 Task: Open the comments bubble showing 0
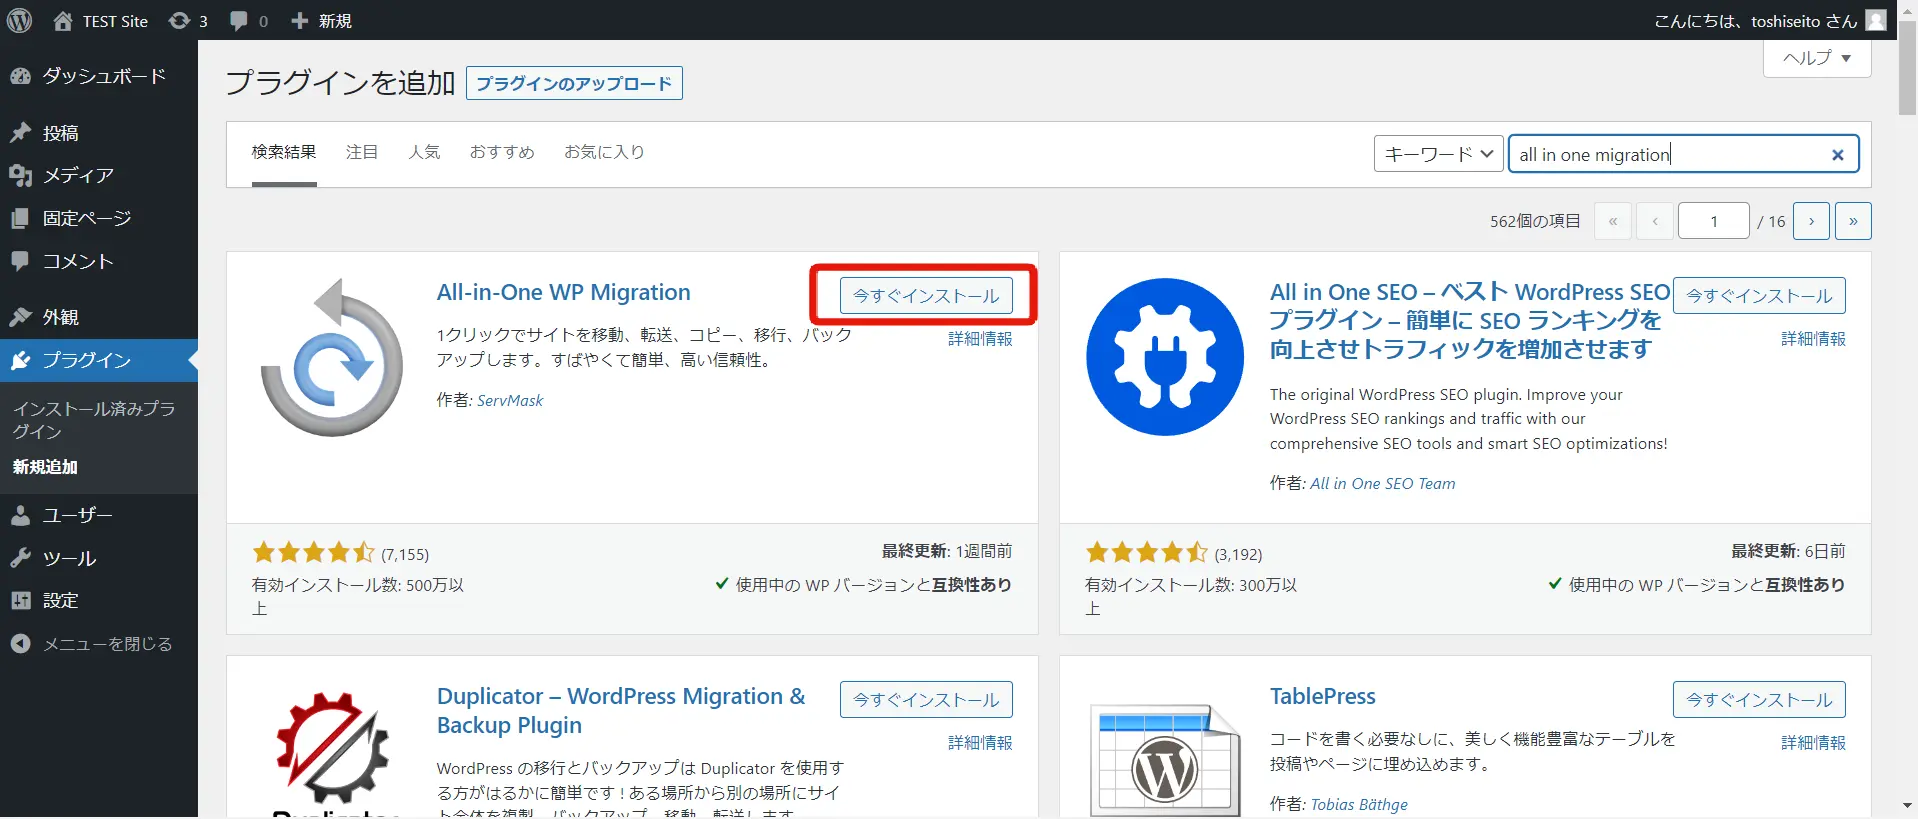(249, 21)
